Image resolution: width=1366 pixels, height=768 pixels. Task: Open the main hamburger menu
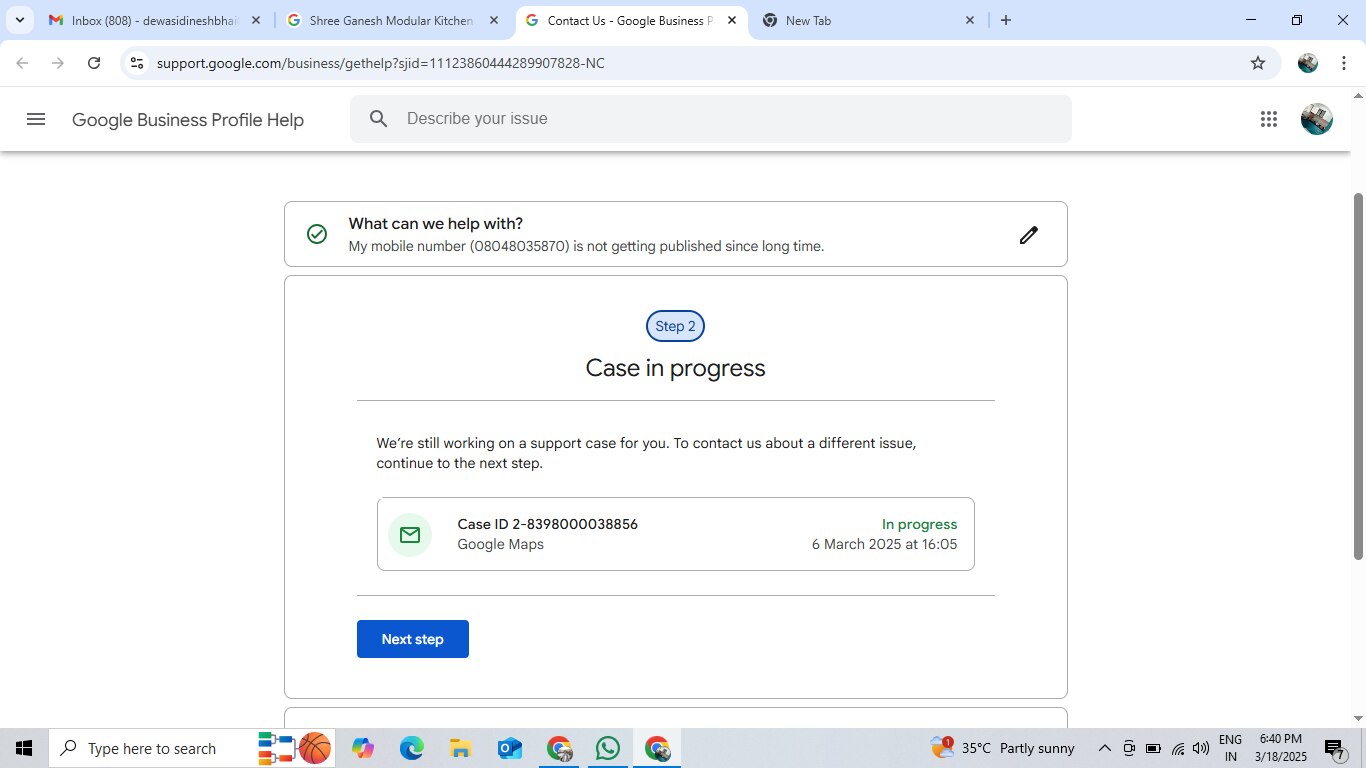click(x=36, y=119)
